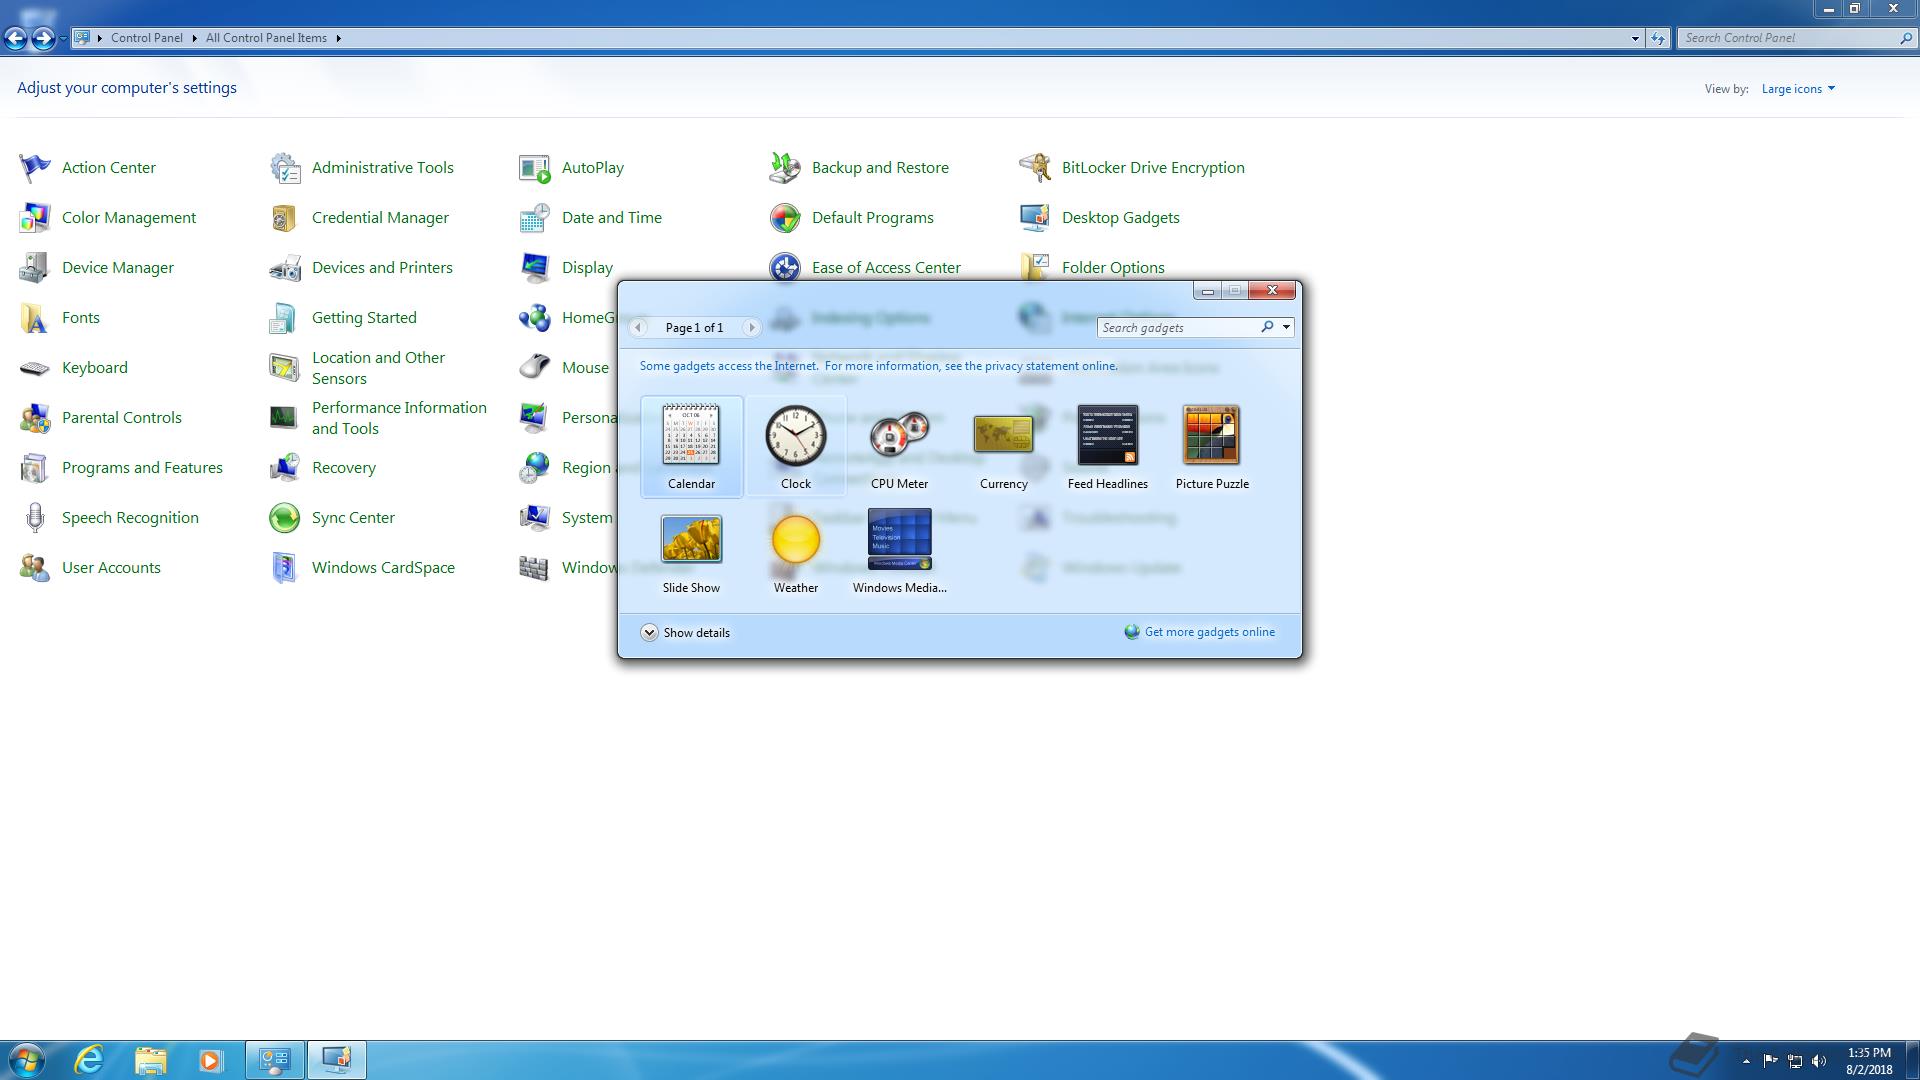Open the Recovery link
1920x1080 pixels.
[343, 468]
